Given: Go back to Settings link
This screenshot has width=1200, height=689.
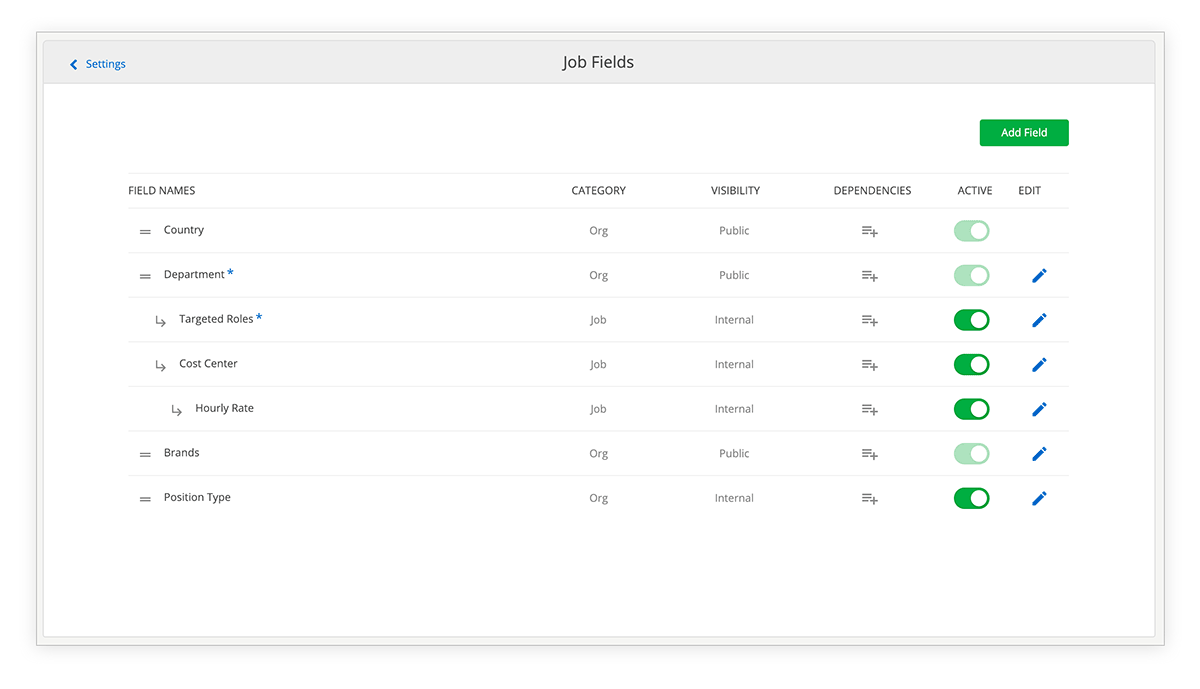Looking at the screenshot, I should pos(105,64).
